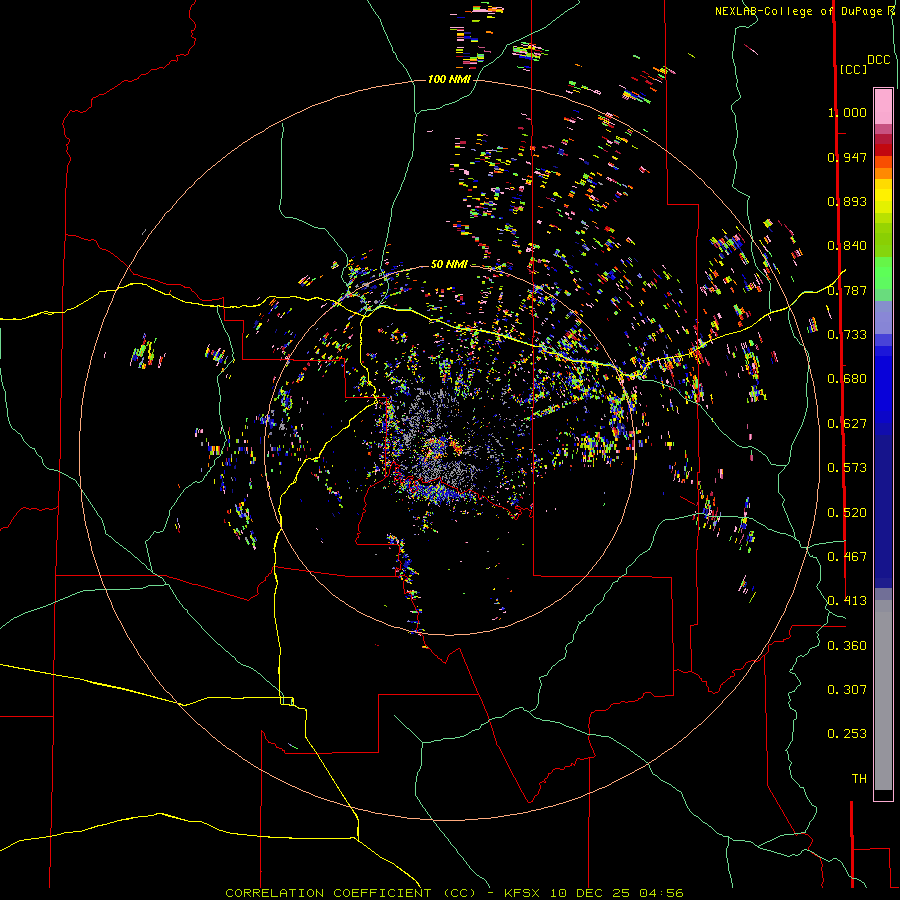Click the 10 DEC 25 date stamp

coord(589,893)
